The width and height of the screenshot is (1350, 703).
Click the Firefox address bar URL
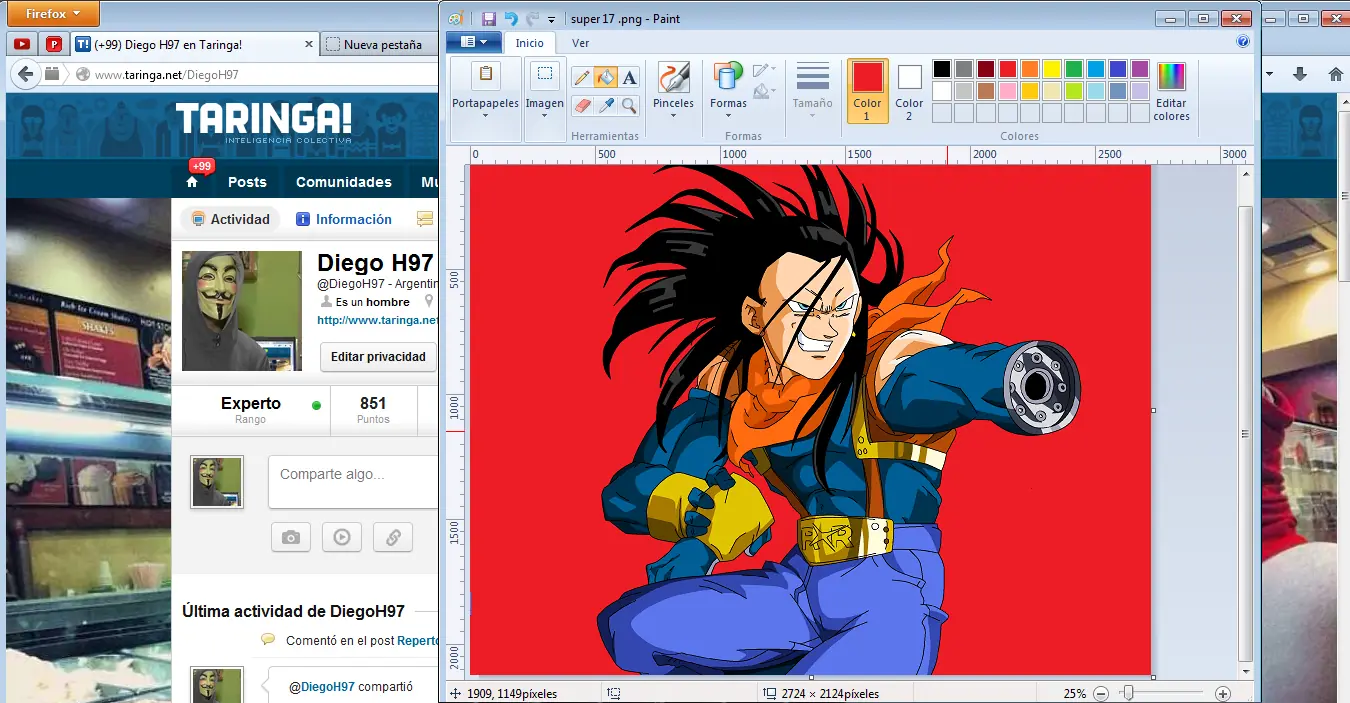click(167, 74)
